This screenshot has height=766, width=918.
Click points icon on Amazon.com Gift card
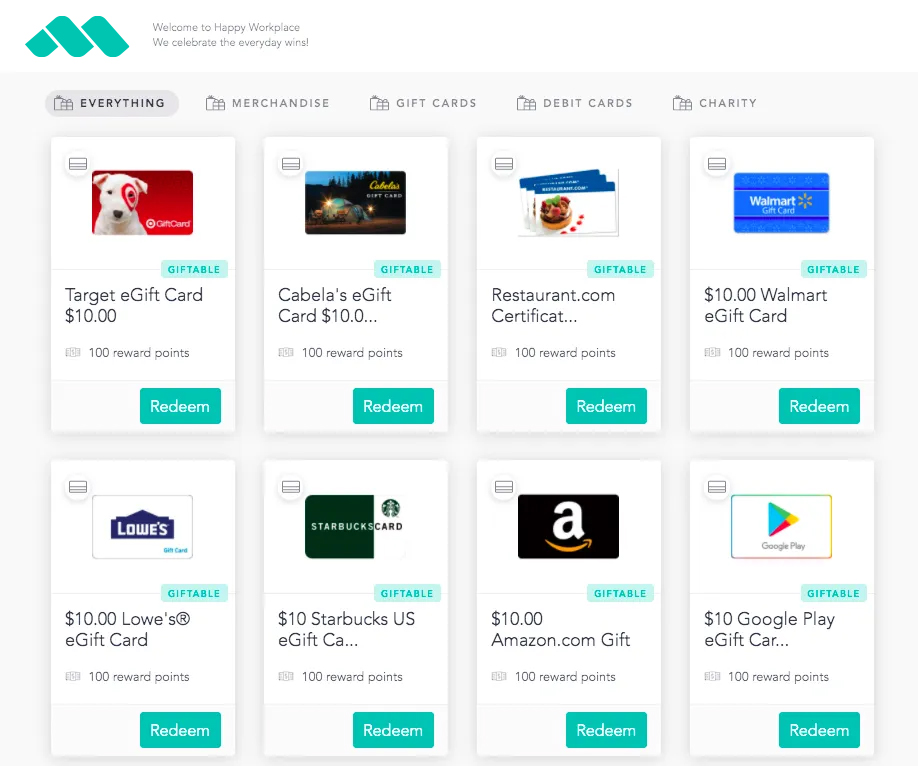(x=499, y=676)
